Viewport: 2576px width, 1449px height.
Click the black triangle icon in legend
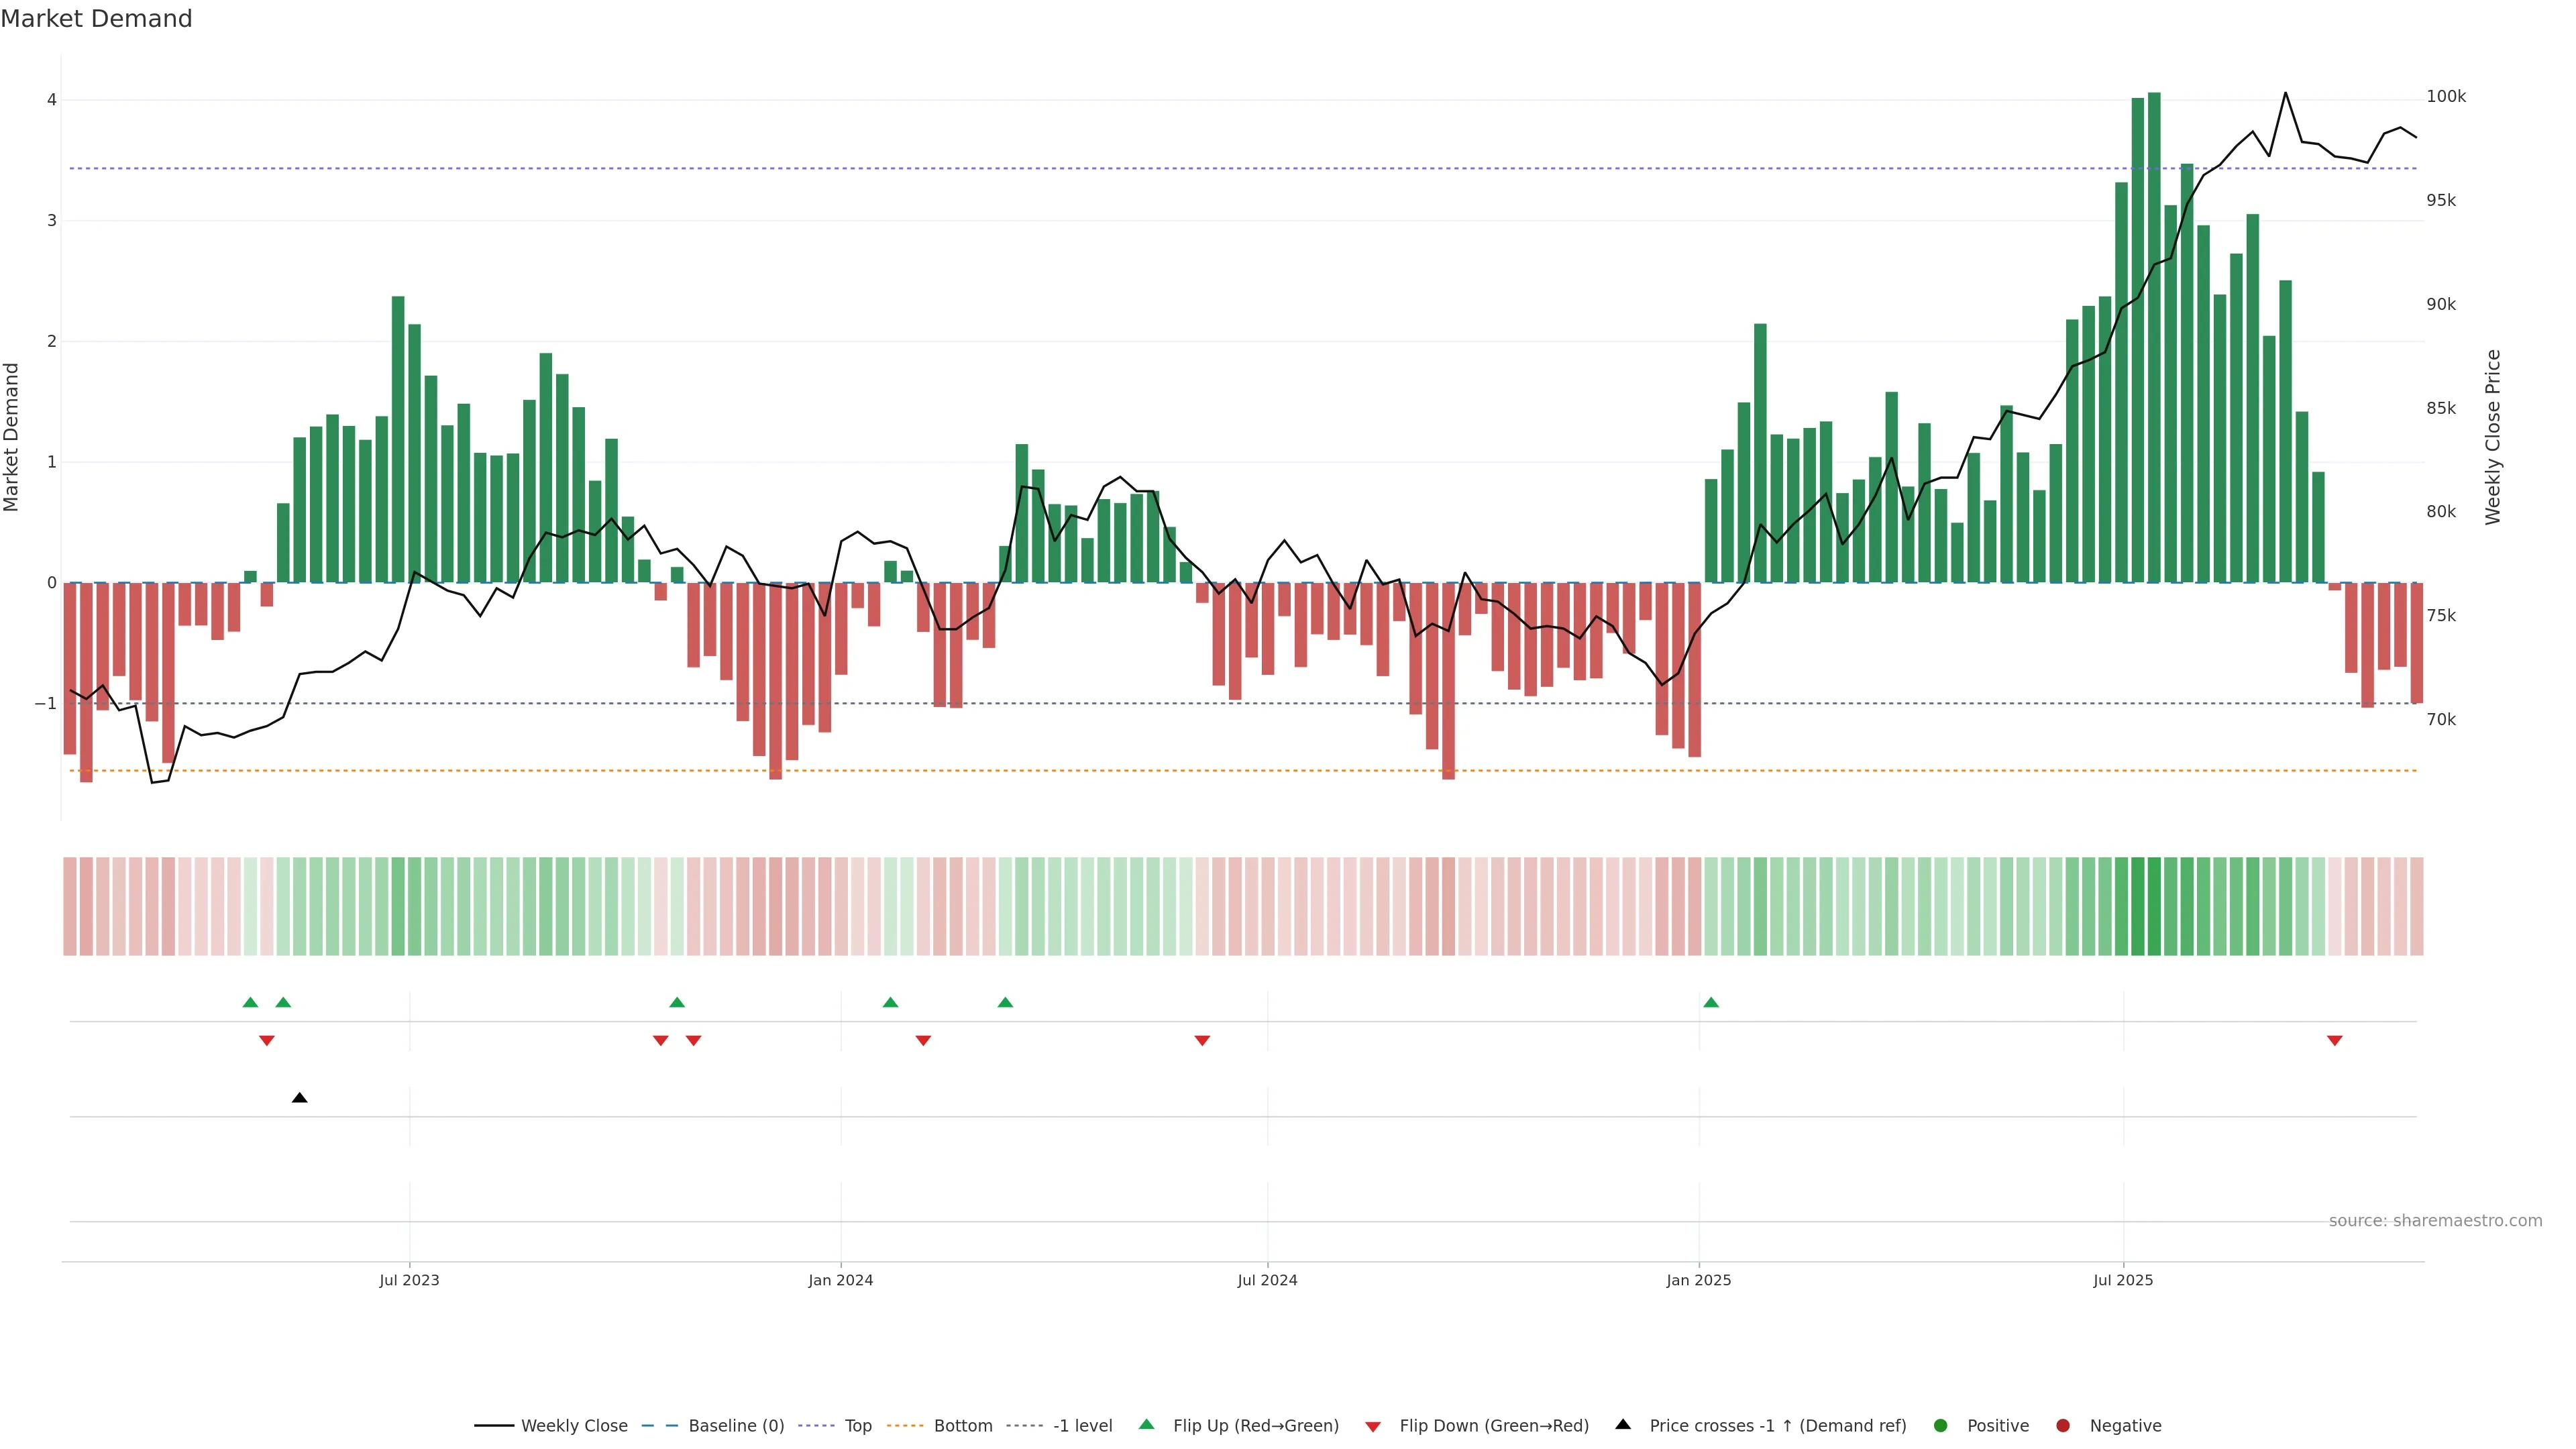(x=1623, y=1424)
